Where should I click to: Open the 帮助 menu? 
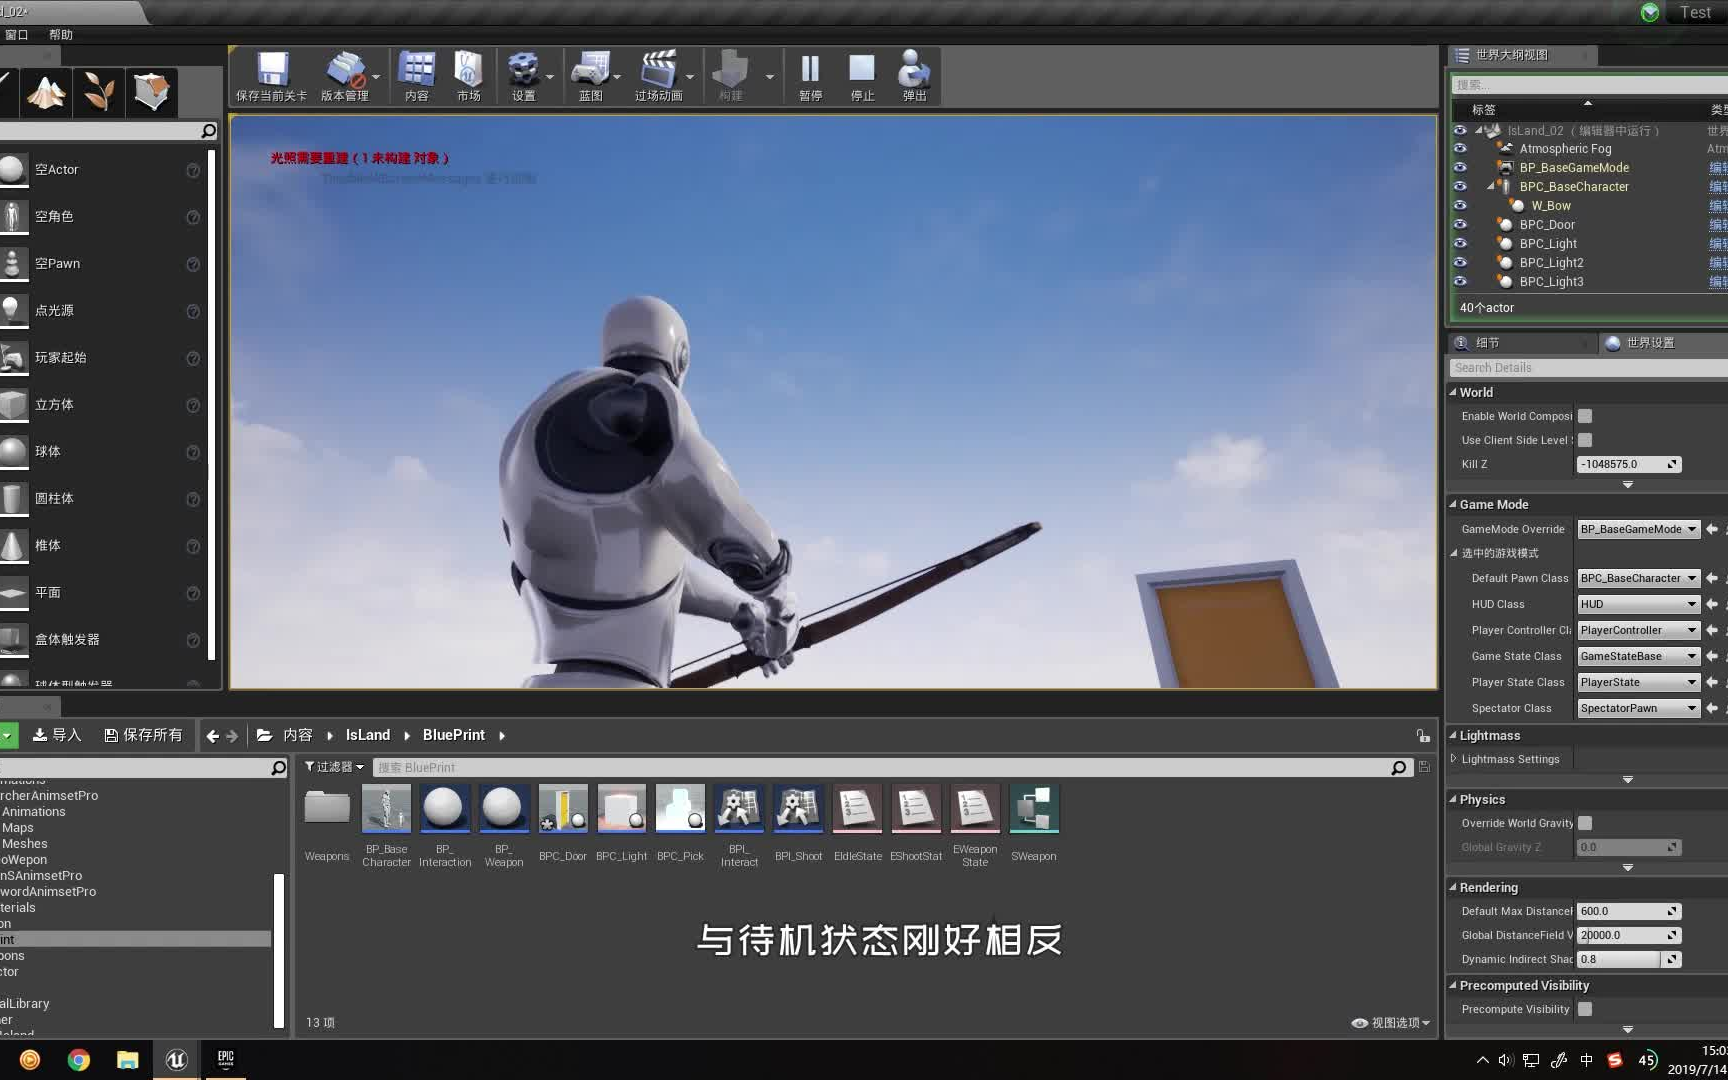61,34
